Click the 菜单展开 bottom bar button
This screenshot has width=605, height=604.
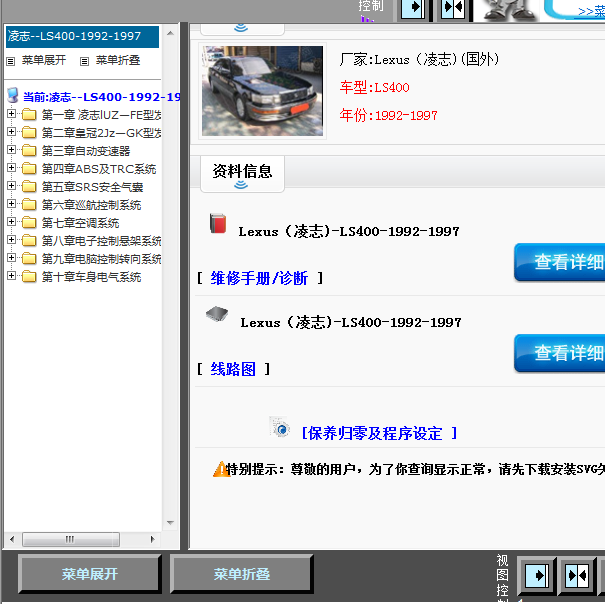[90, 574]
